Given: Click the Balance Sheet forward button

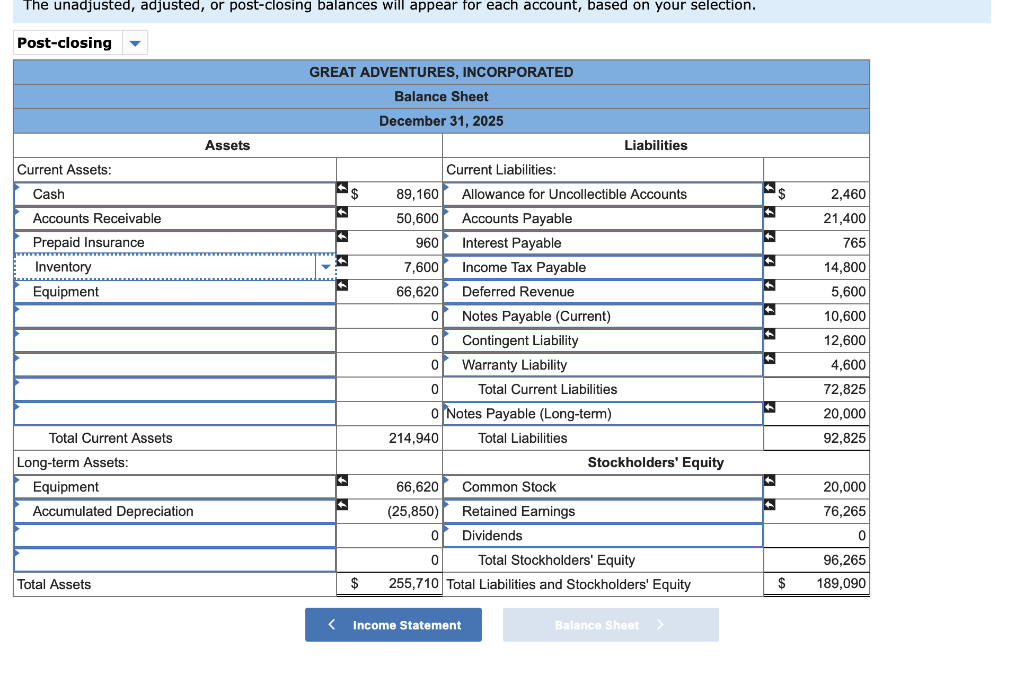Looking at the screenshot, I should [610, 624].
